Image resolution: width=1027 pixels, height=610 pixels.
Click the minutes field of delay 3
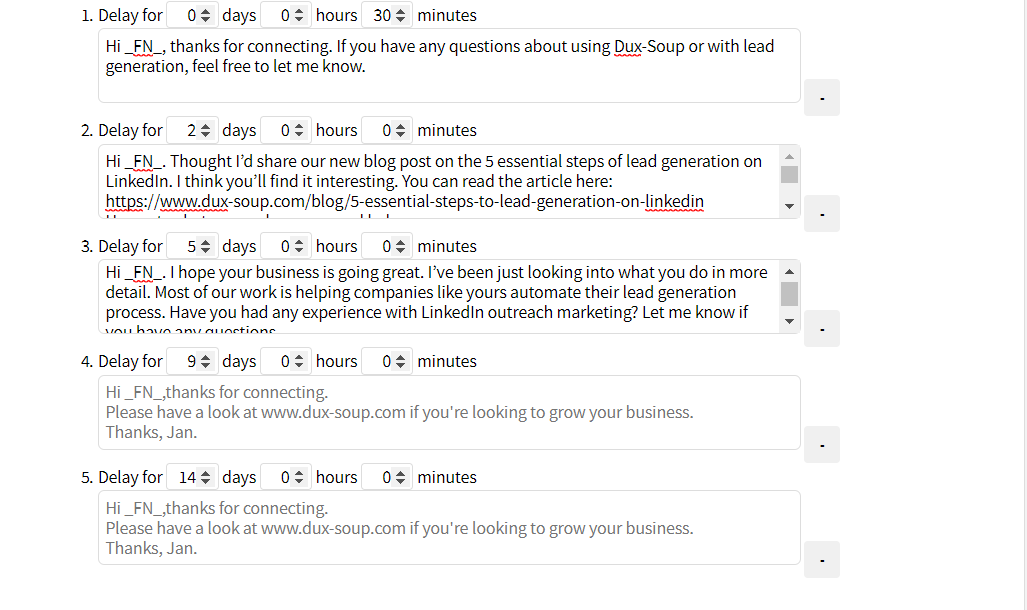click(x=386, y=246)
